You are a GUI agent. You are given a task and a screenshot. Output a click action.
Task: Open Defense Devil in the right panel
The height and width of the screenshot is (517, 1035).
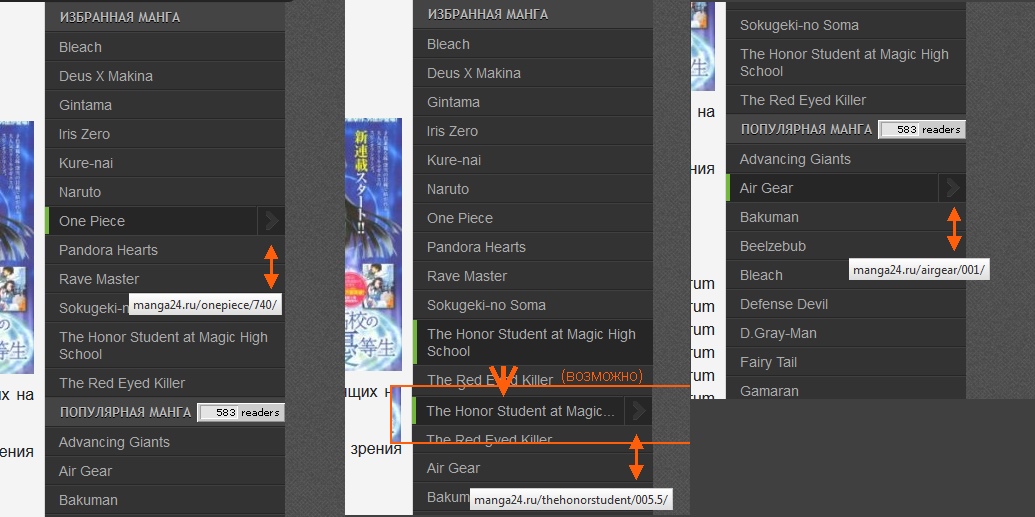[x=846, y=304]
